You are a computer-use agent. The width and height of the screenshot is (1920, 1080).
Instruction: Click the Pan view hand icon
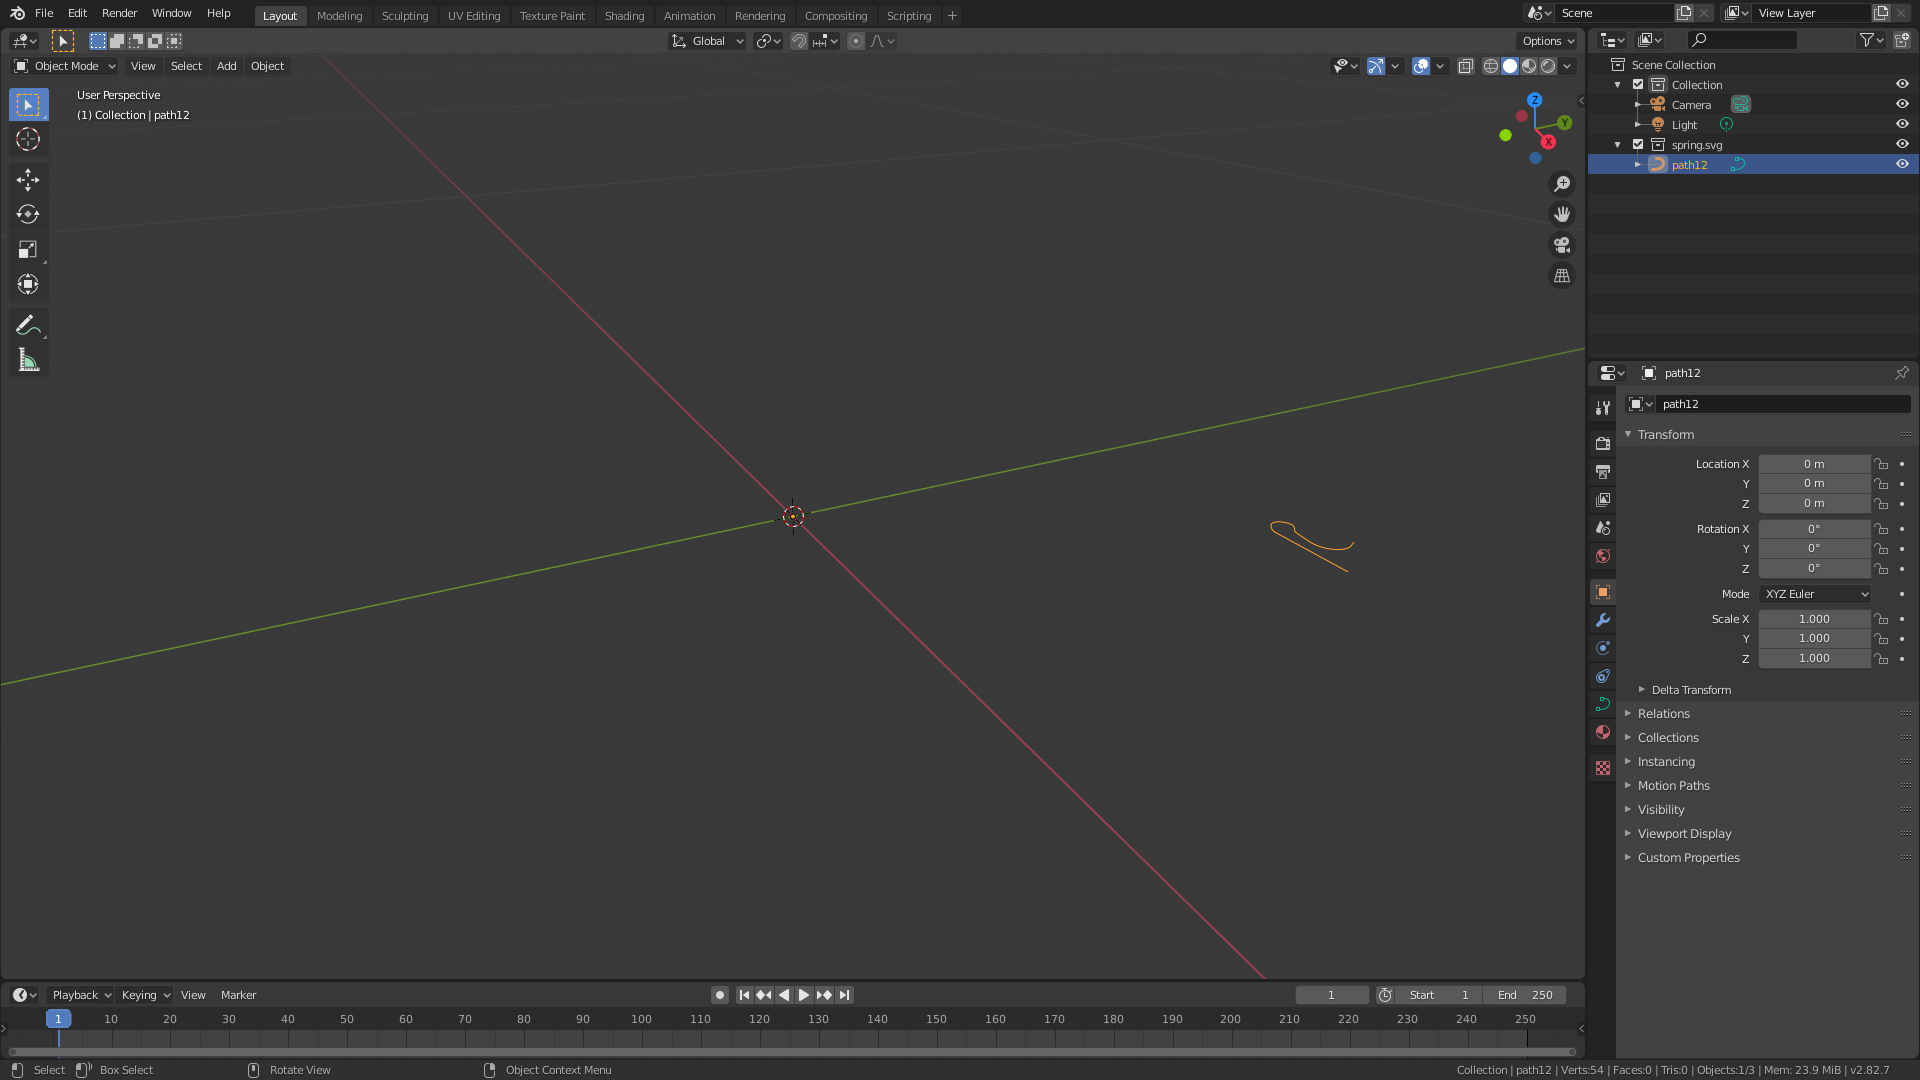tap(1562, 214)
